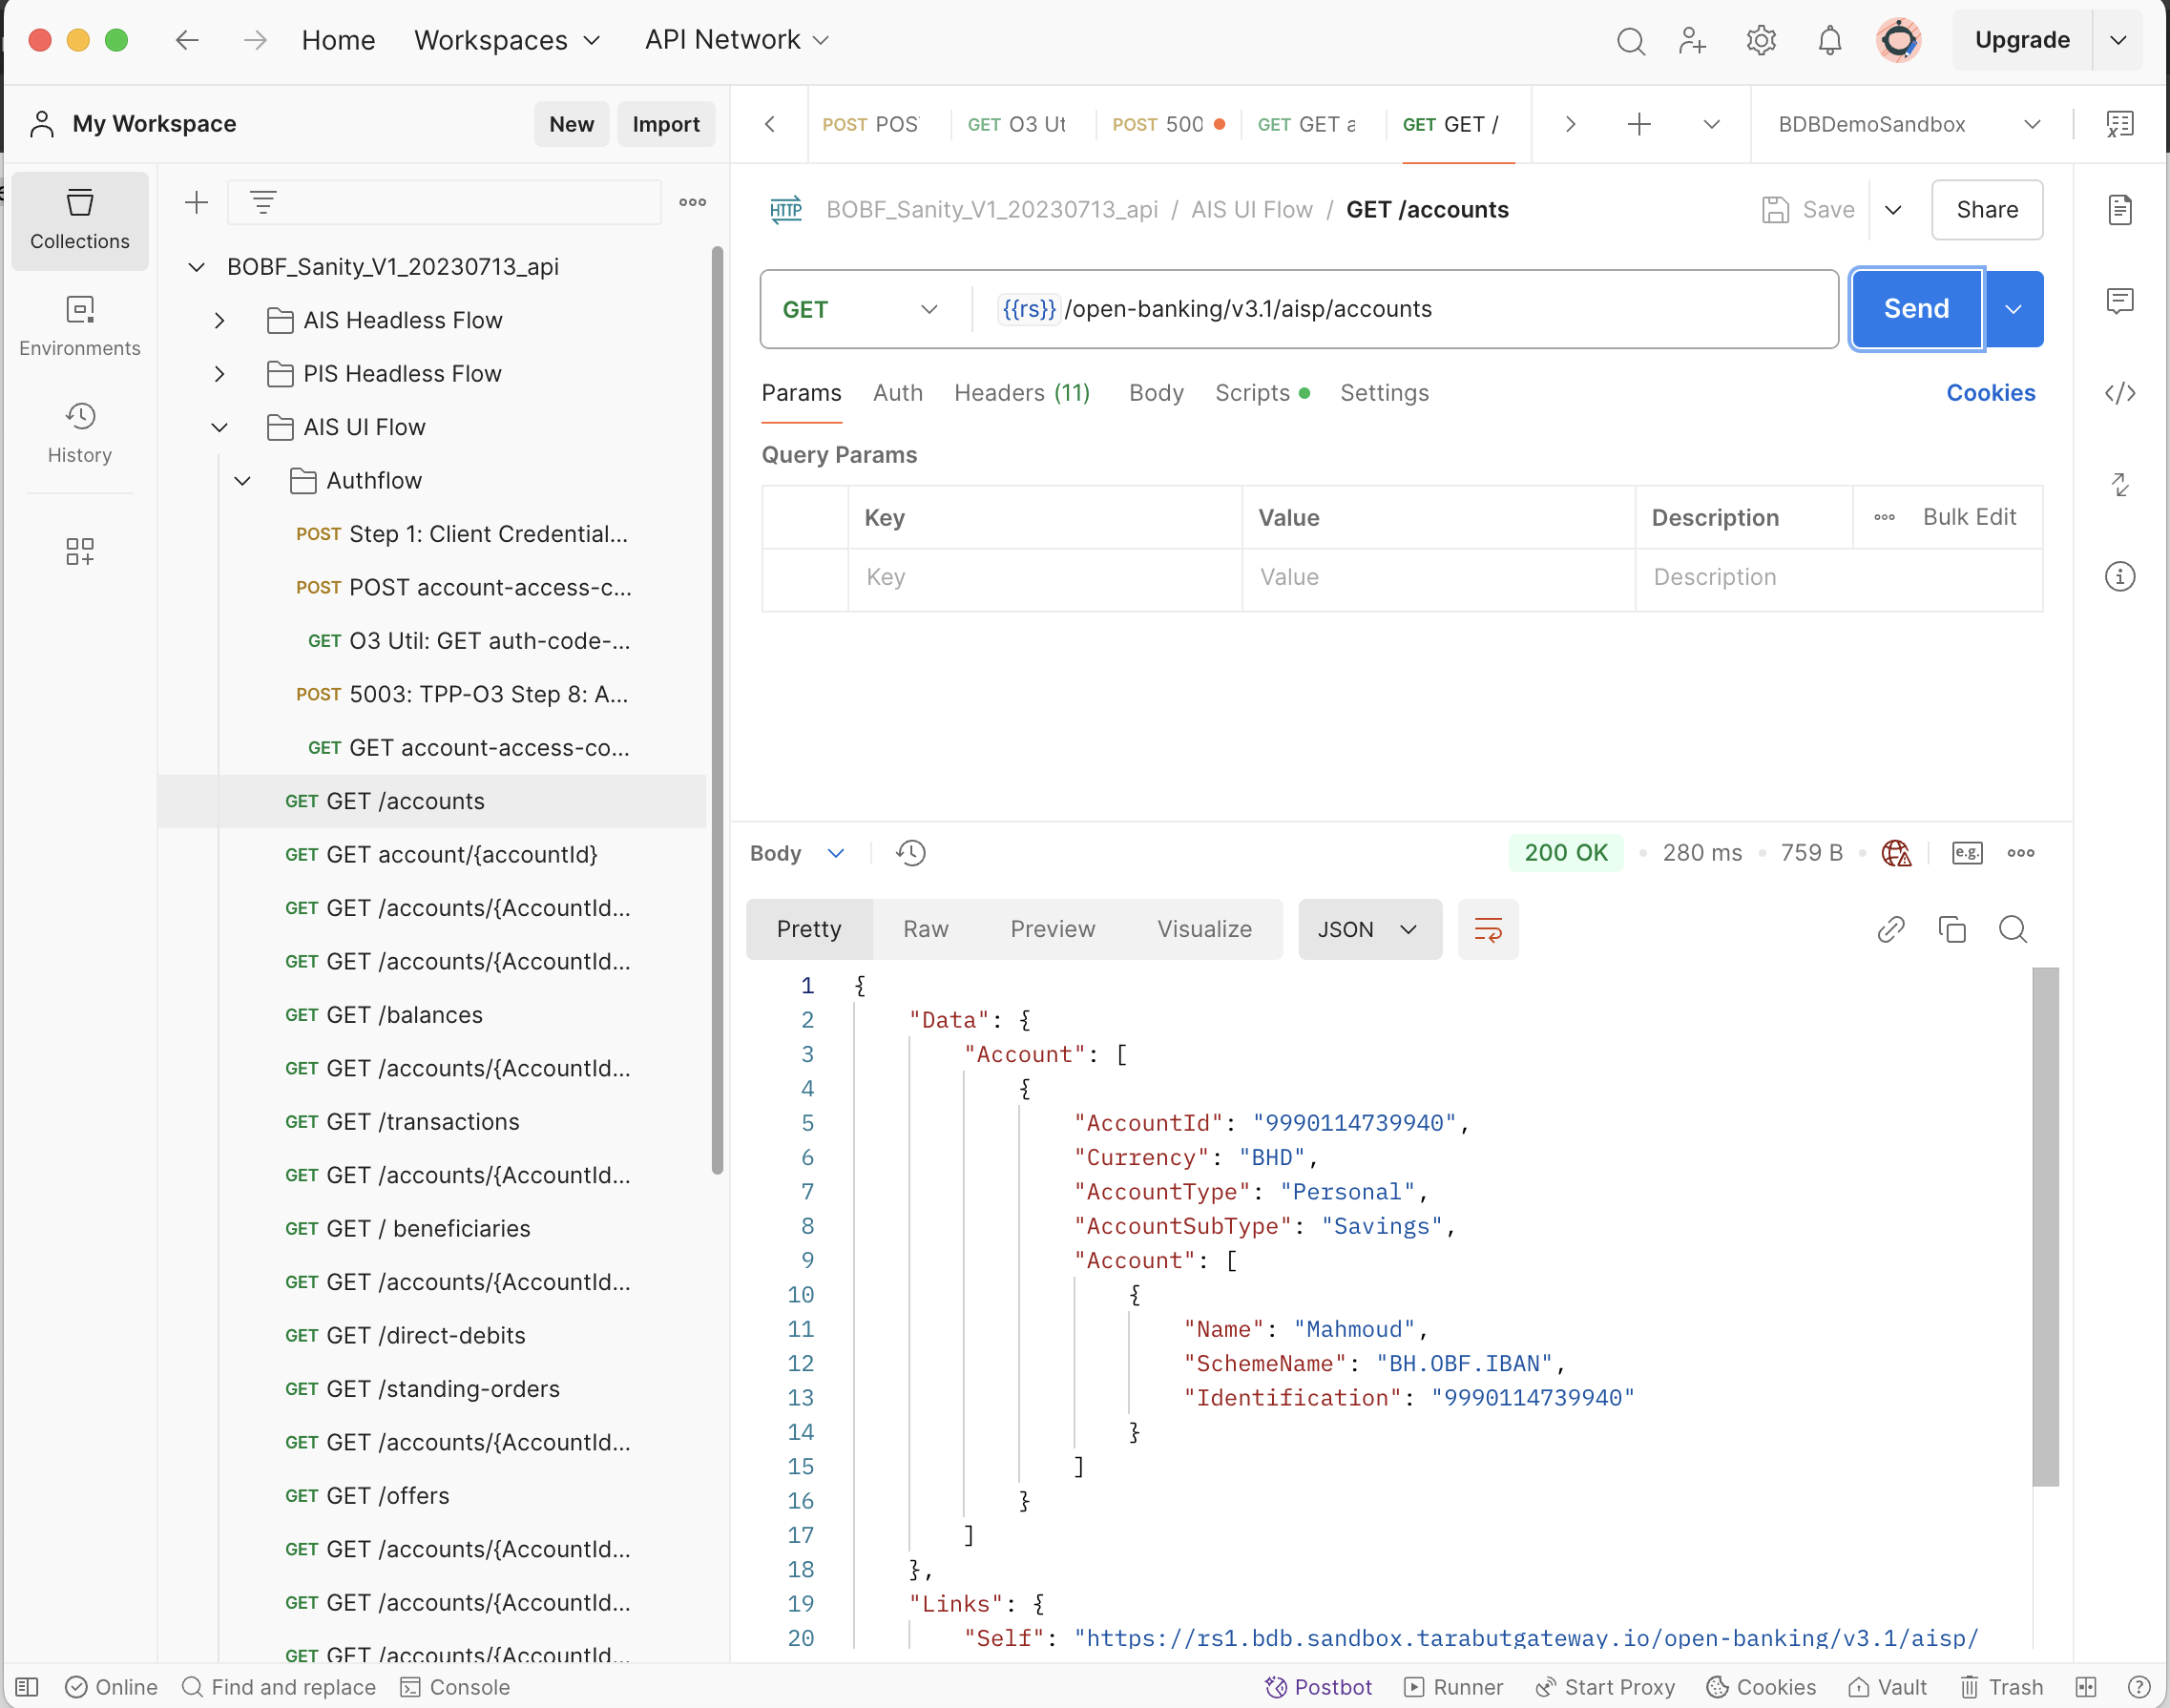Open the Cookies link

1989,393
